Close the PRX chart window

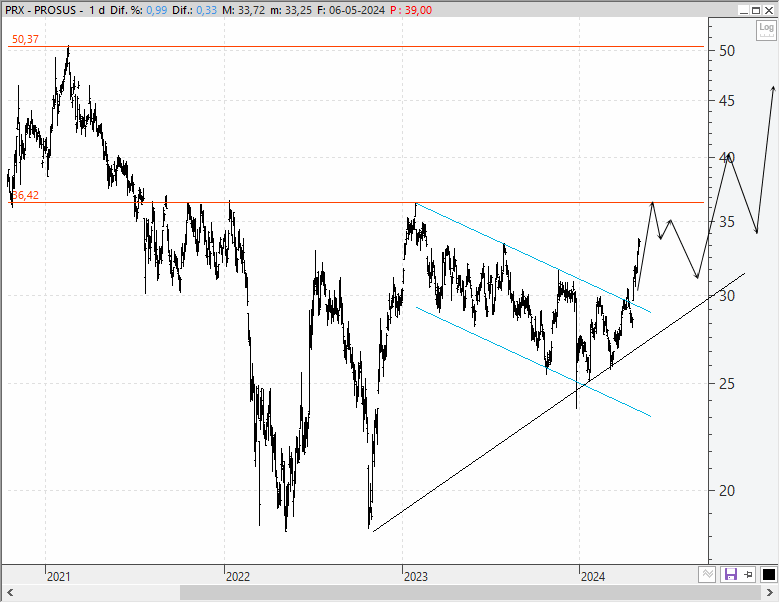[x=769, y=10]
